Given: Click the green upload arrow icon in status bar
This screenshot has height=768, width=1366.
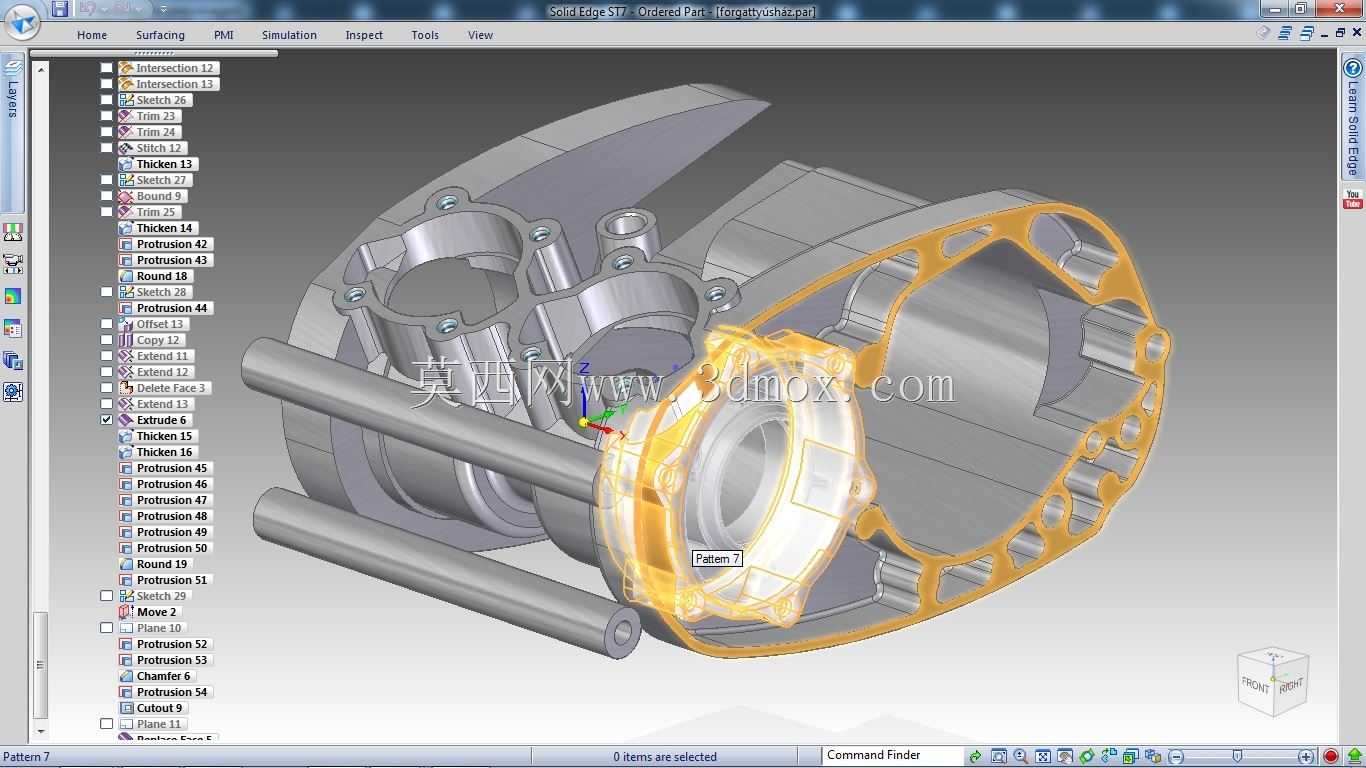Looking at the screenshot, I should 1354,757.
